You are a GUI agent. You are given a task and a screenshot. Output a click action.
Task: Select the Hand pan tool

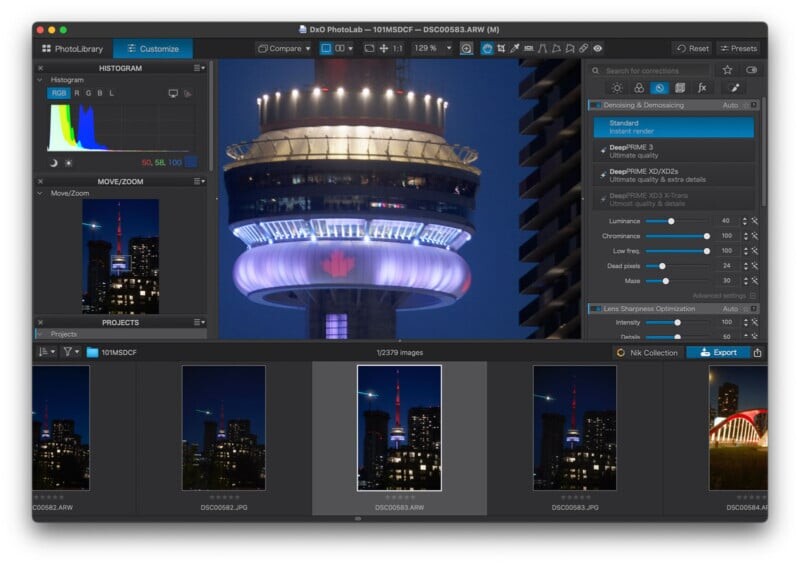(x=487, y=48)
